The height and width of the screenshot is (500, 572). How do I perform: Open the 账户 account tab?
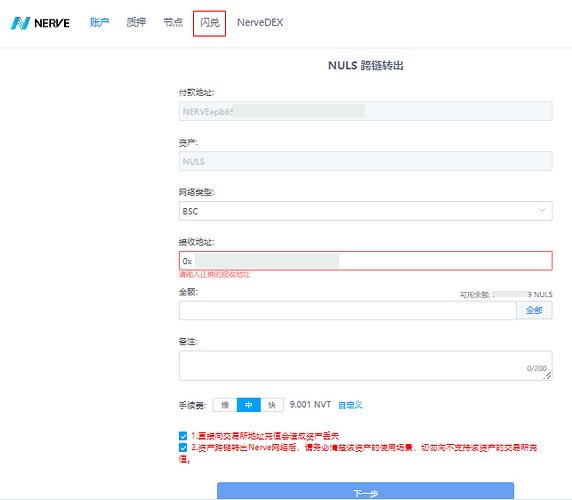click(99, 23)
